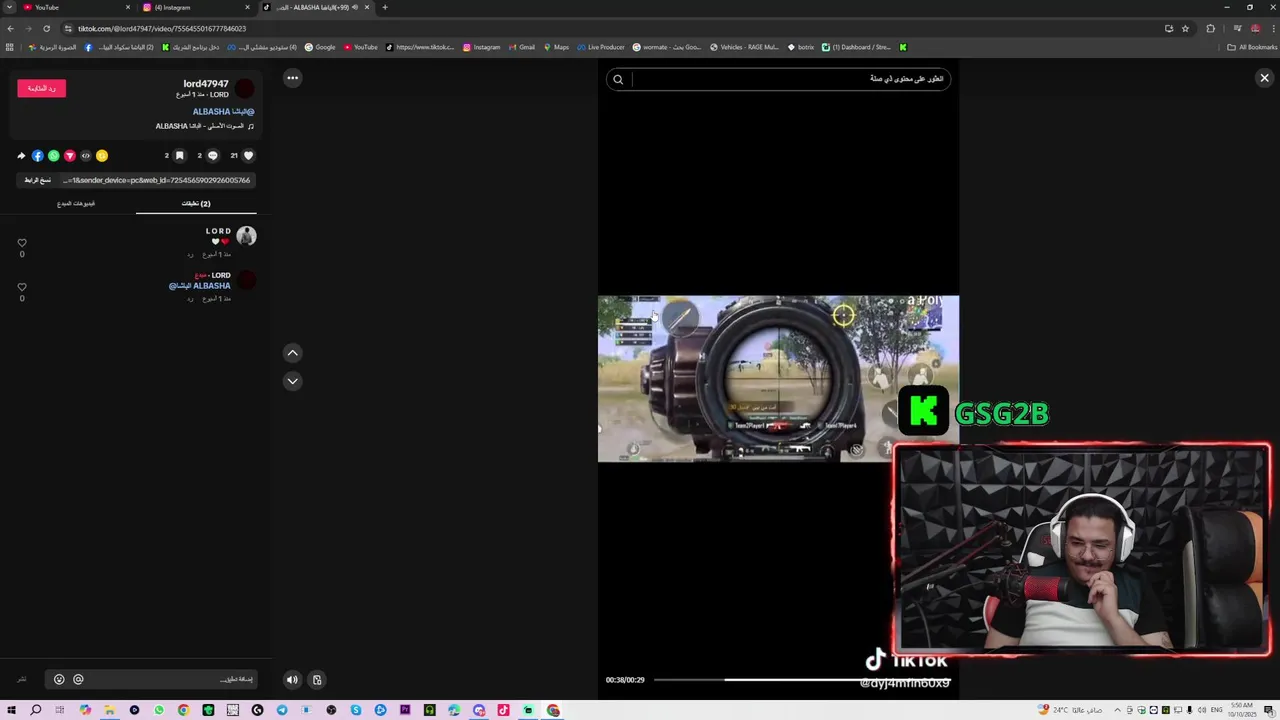This screenshot has width=1280, height=720.
Task: Save the video with the bookmark icon
Action: tap(179, 155)
